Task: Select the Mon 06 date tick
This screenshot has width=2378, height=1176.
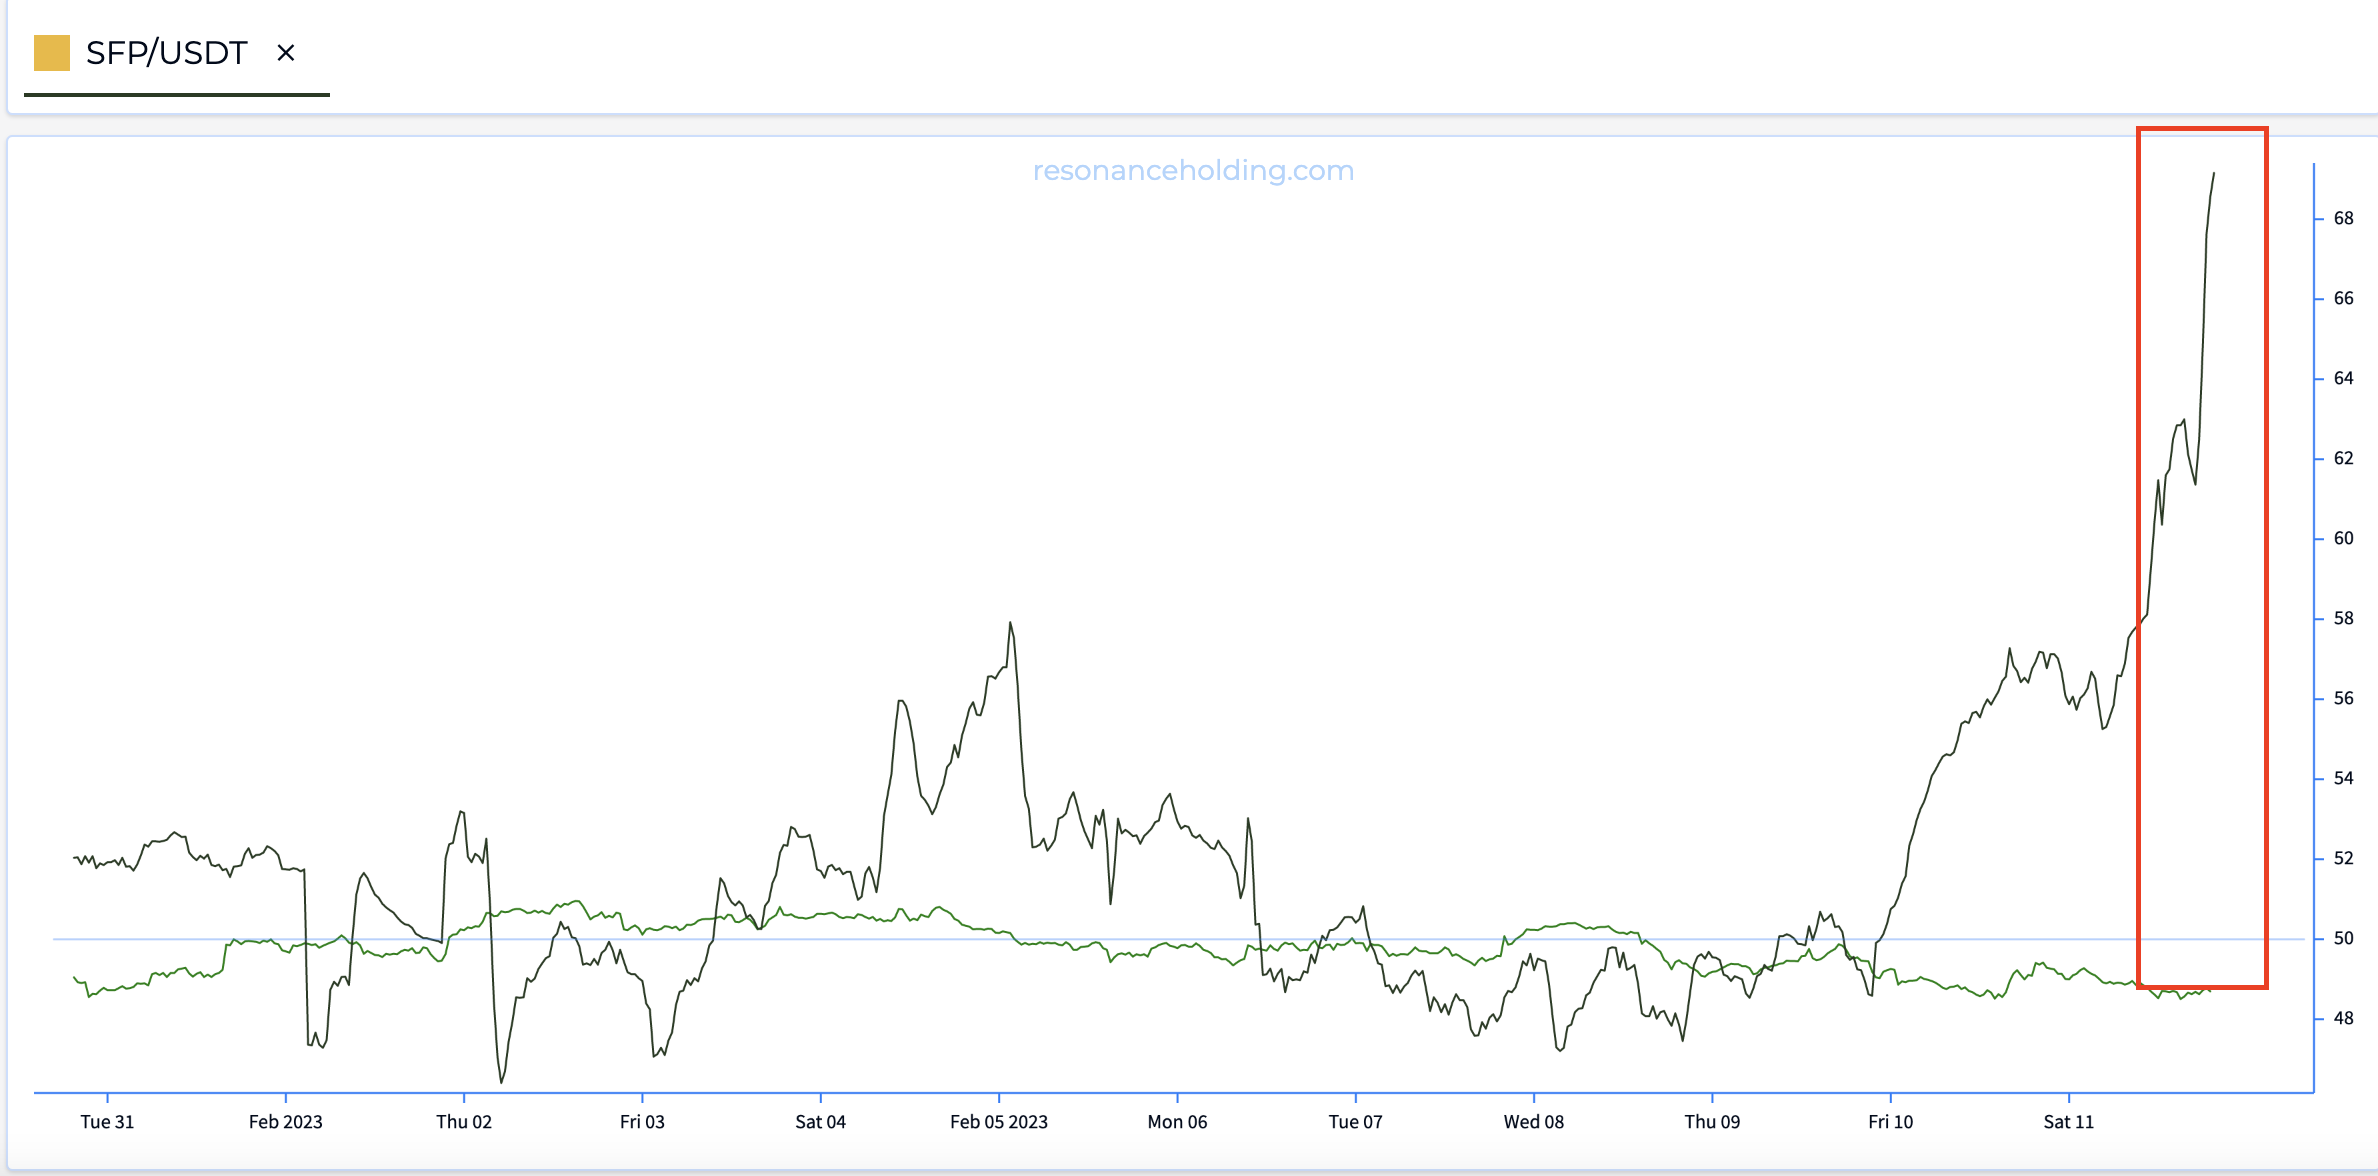Action: [1177, 1122]
